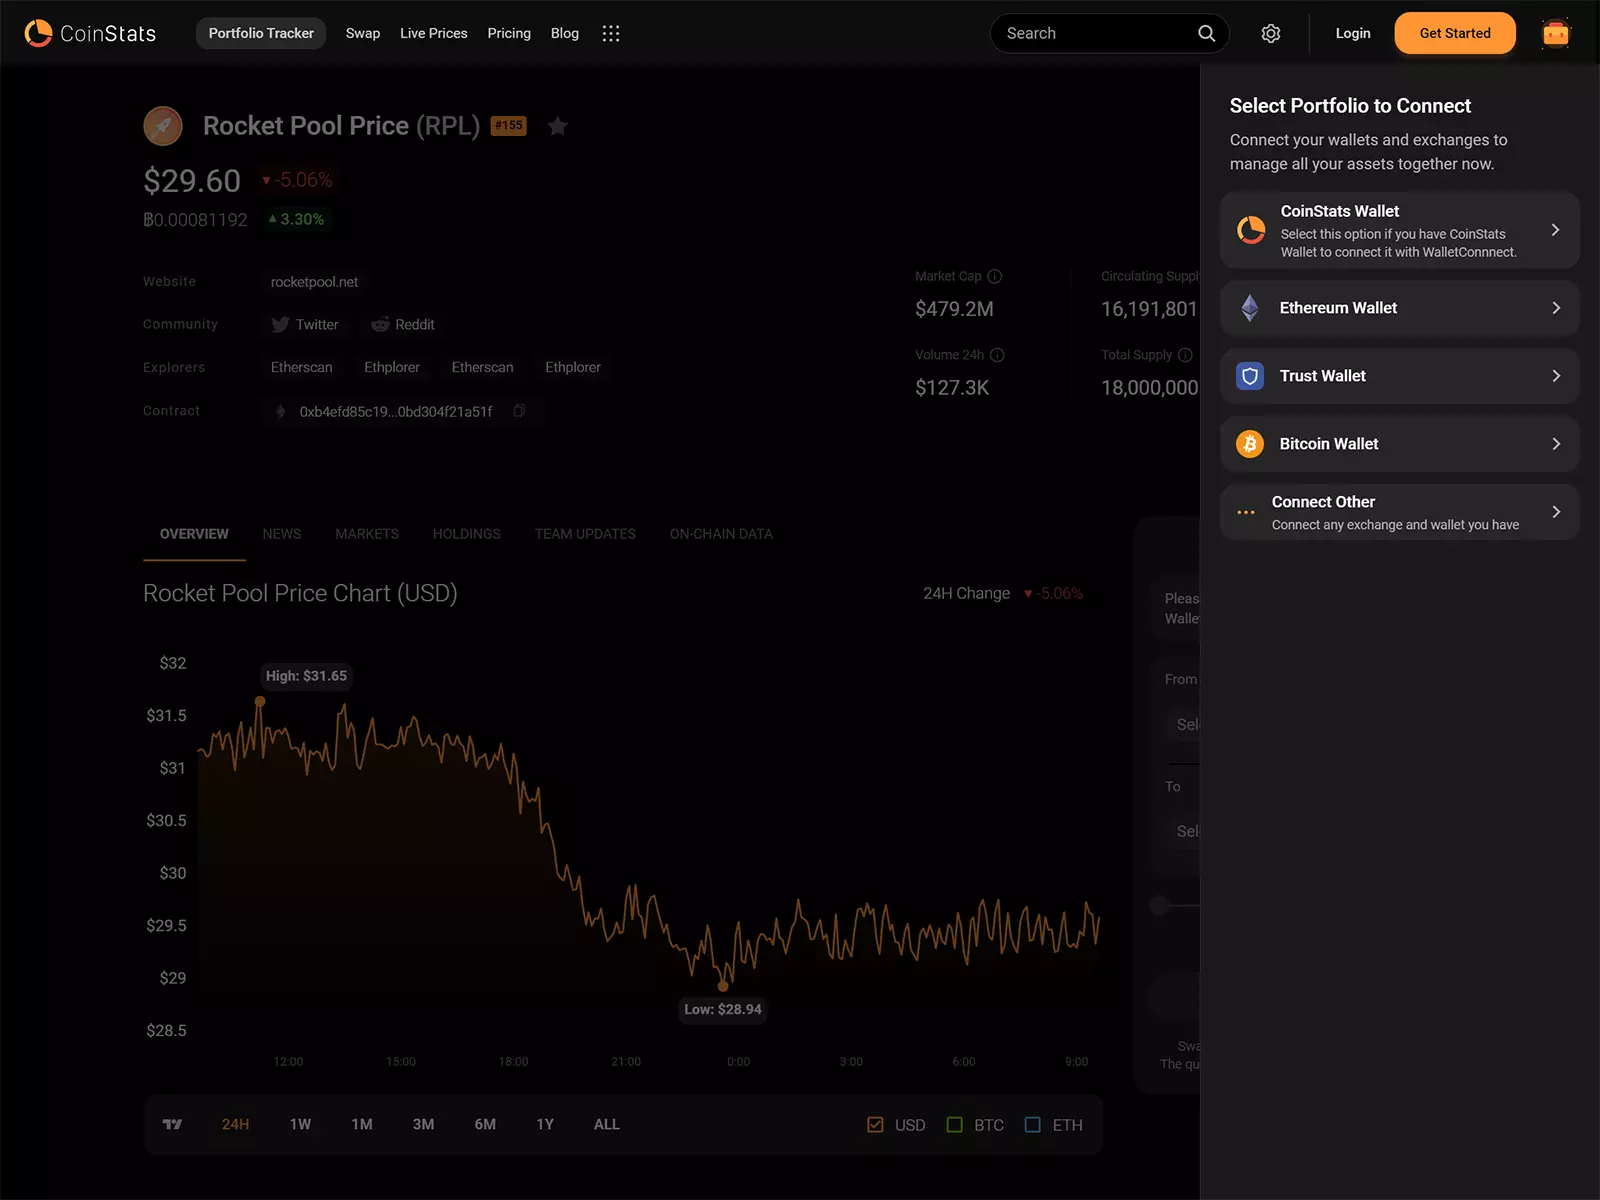This screenshot has height=1200, width=1600.
Task: Click the Rocket Pool coin logo
Action: [163, 126]
